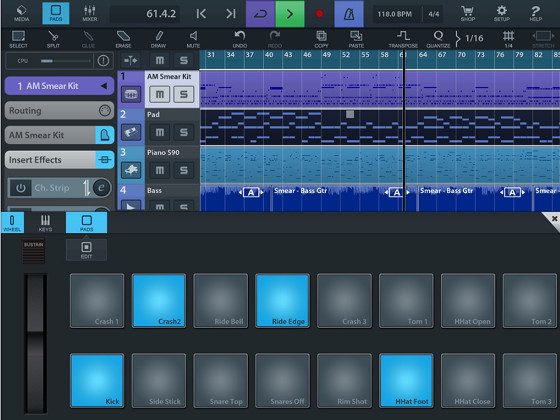560x420 pixels.
Task: Mute the Piano S90 track
Action: (160, 170)
